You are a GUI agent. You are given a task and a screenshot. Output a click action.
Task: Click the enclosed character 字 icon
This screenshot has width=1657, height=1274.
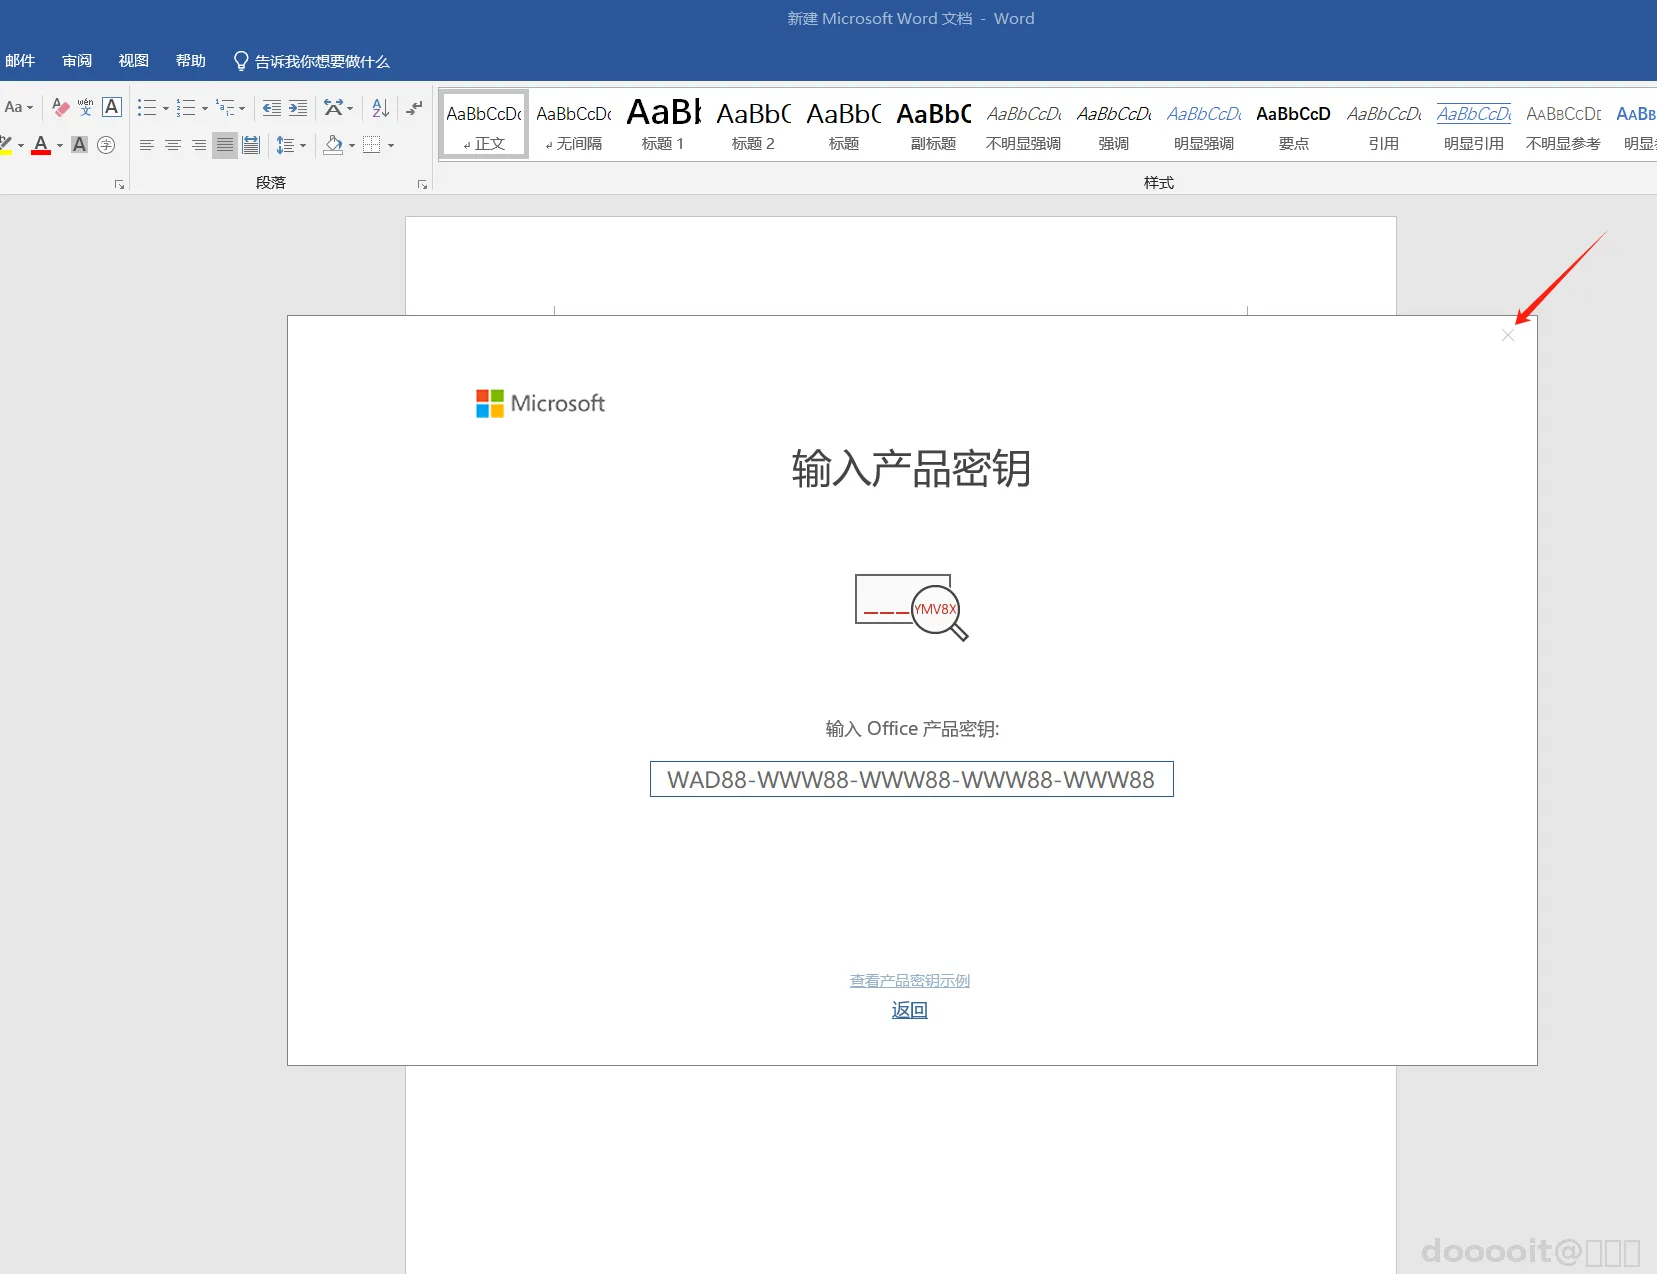tap(106, 145)
